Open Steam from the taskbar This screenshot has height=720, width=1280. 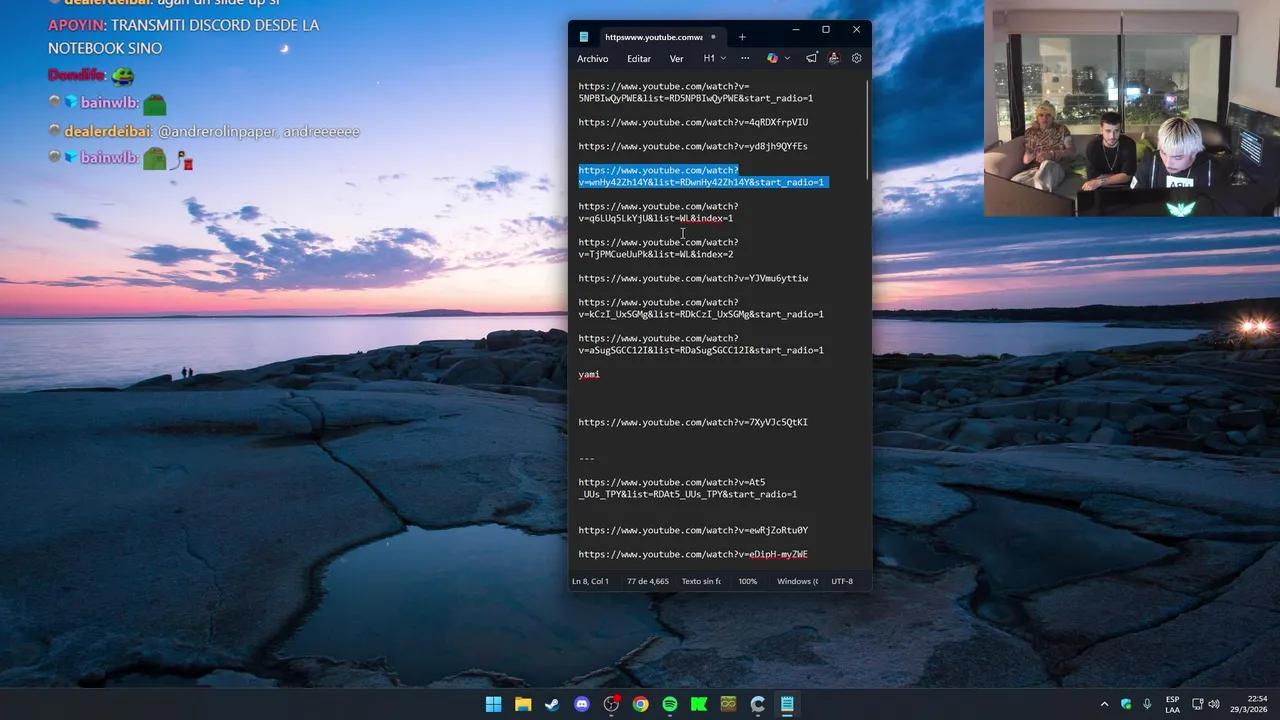tap(552, 704)
